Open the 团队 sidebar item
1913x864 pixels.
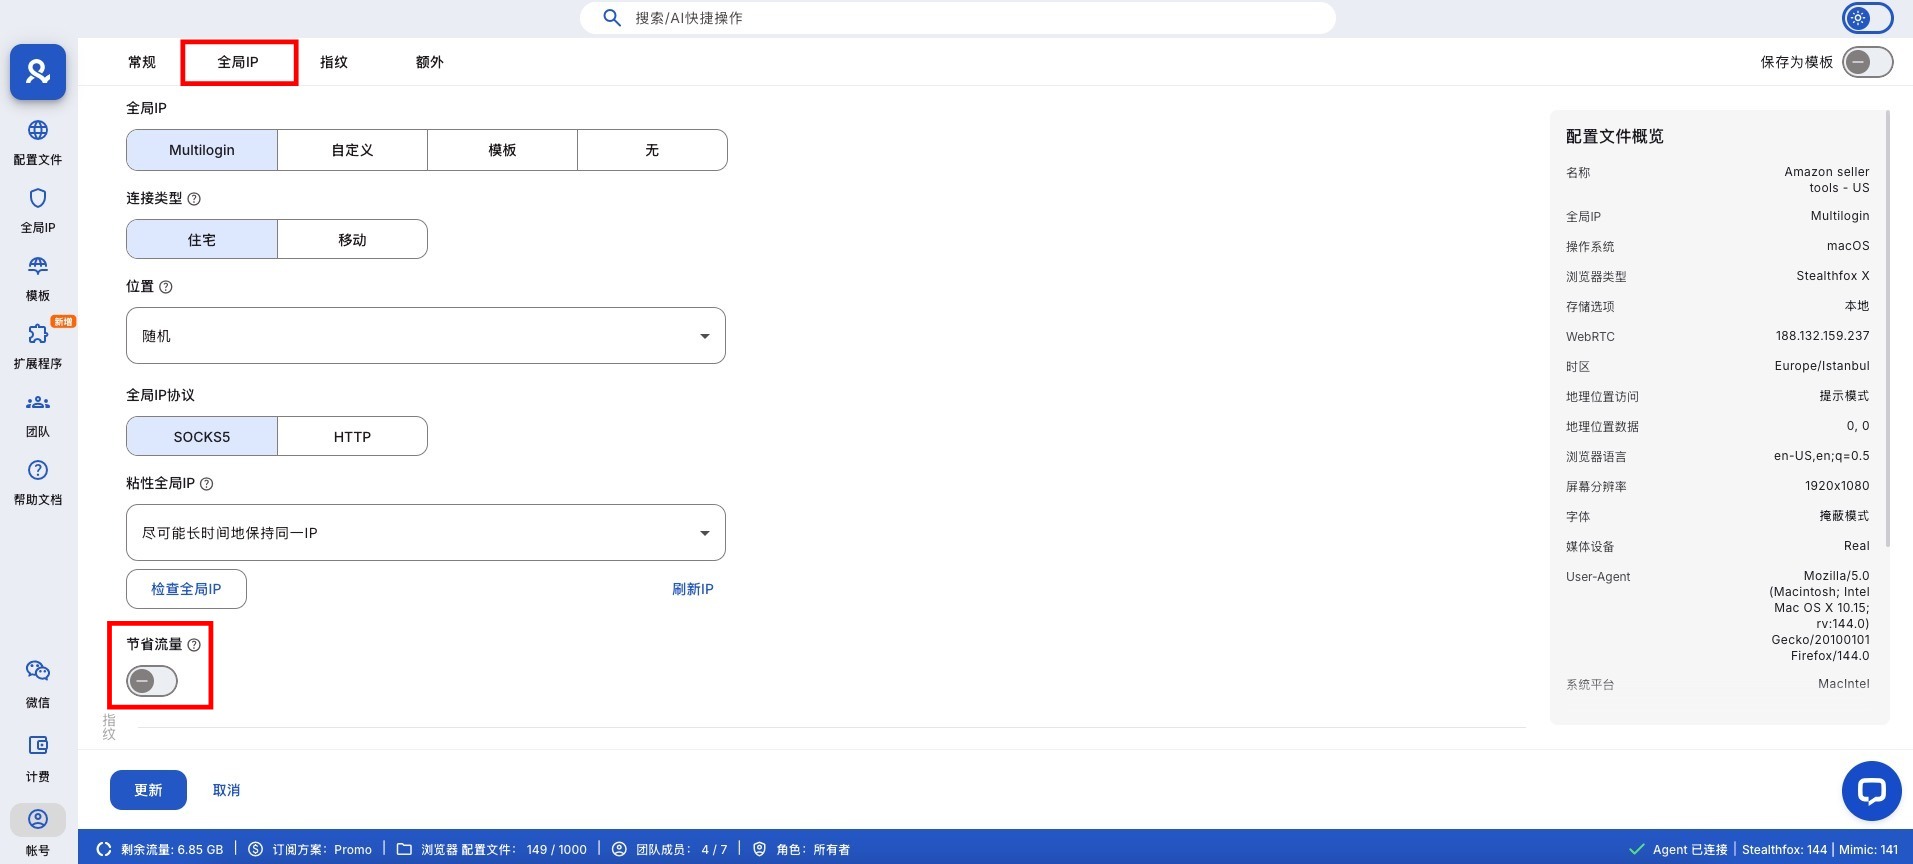38,415
